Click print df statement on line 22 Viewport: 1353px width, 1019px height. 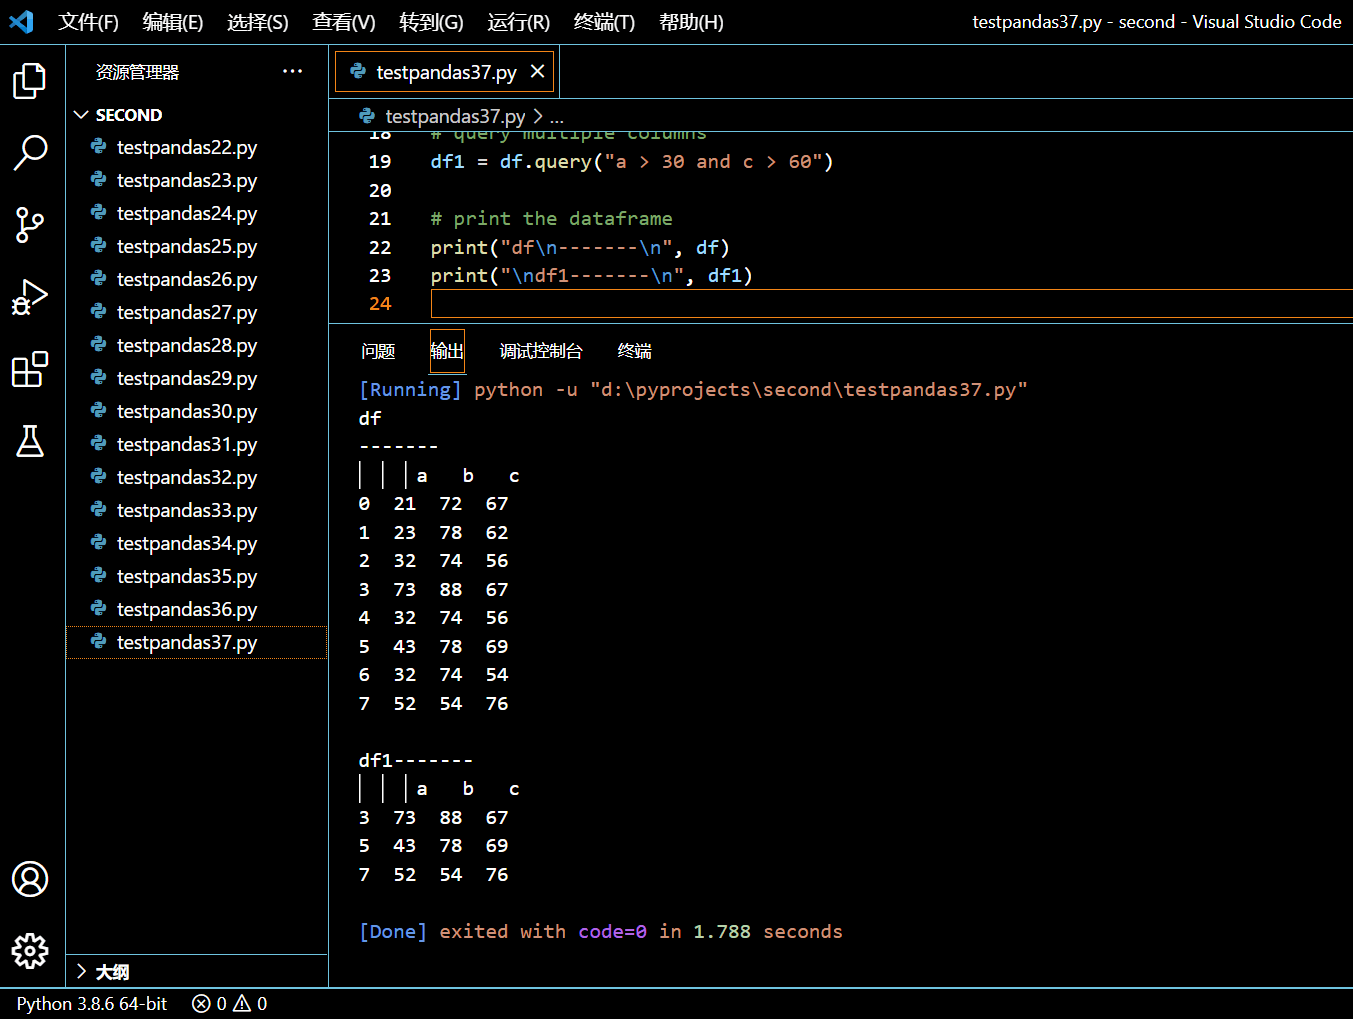(580, 248)
